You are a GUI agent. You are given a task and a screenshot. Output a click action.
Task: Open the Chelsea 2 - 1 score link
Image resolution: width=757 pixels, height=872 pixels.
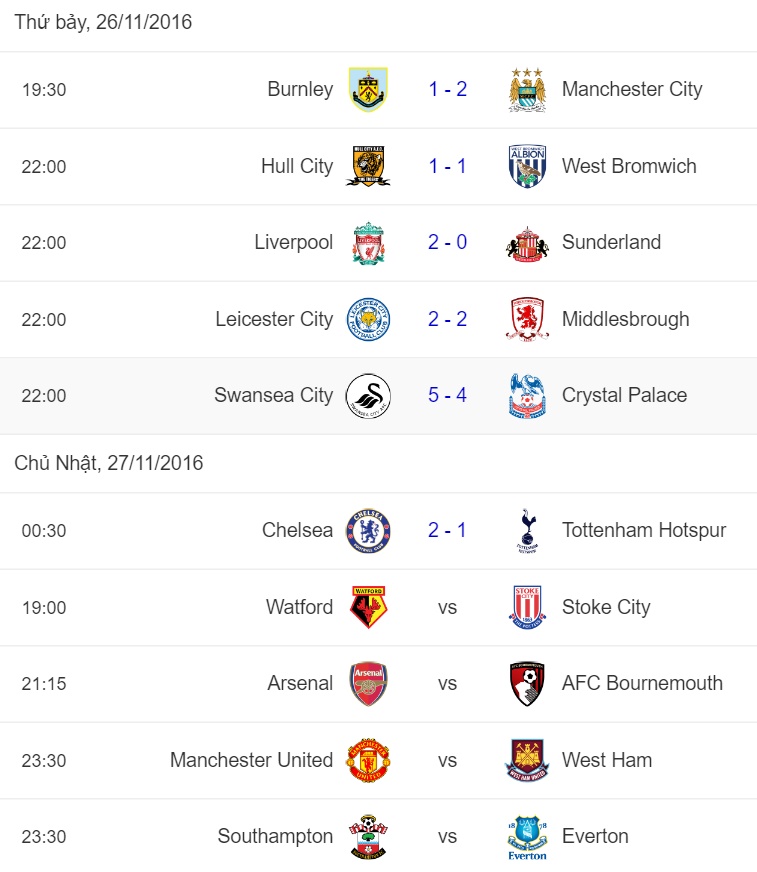click(x=448, y=530)
